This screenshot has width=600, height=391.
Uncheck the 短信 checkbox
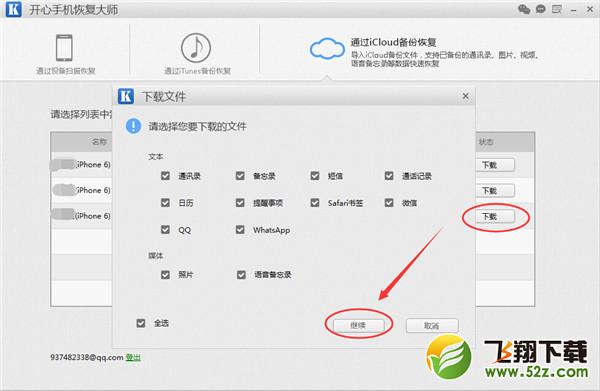point(315,176)
